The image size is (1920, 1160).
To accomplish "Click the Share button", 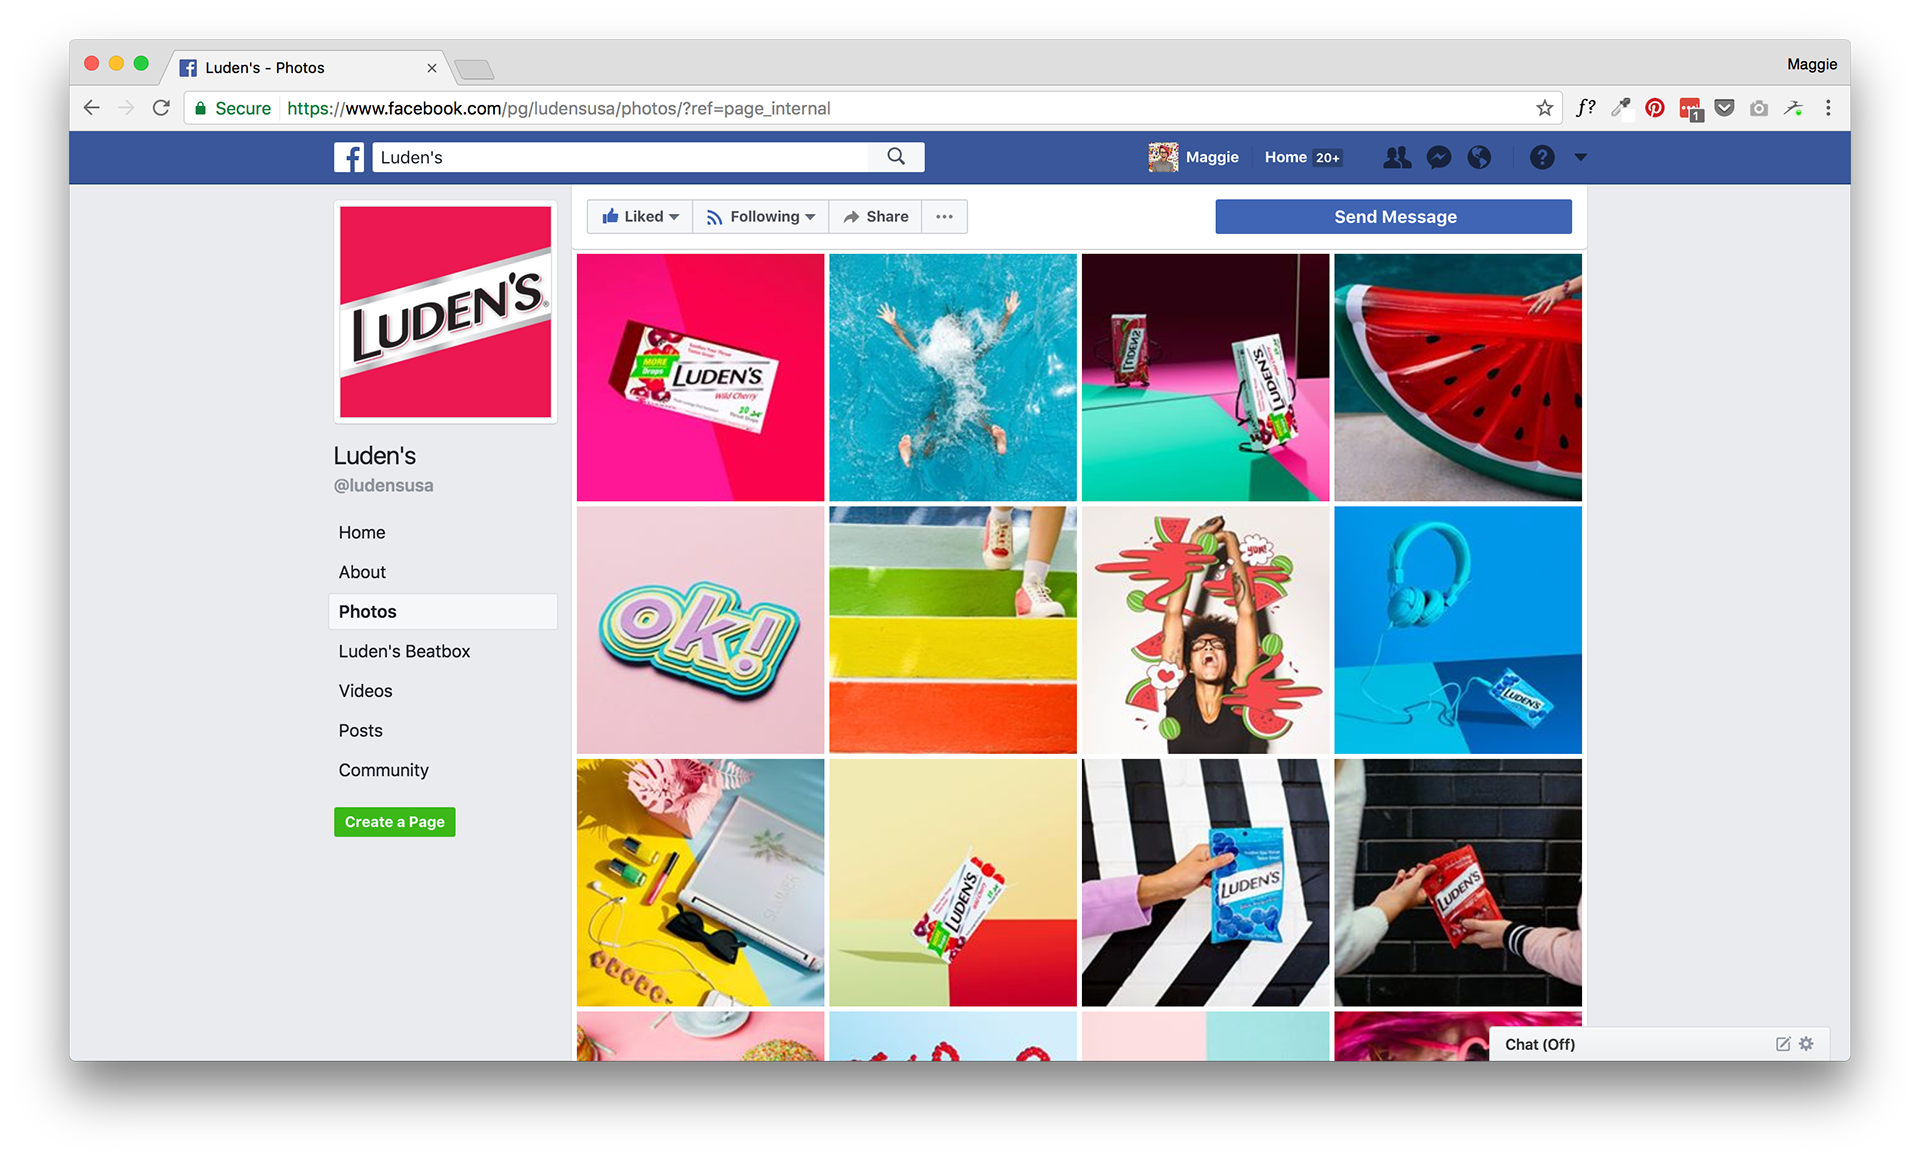I will tap(875, 216).
